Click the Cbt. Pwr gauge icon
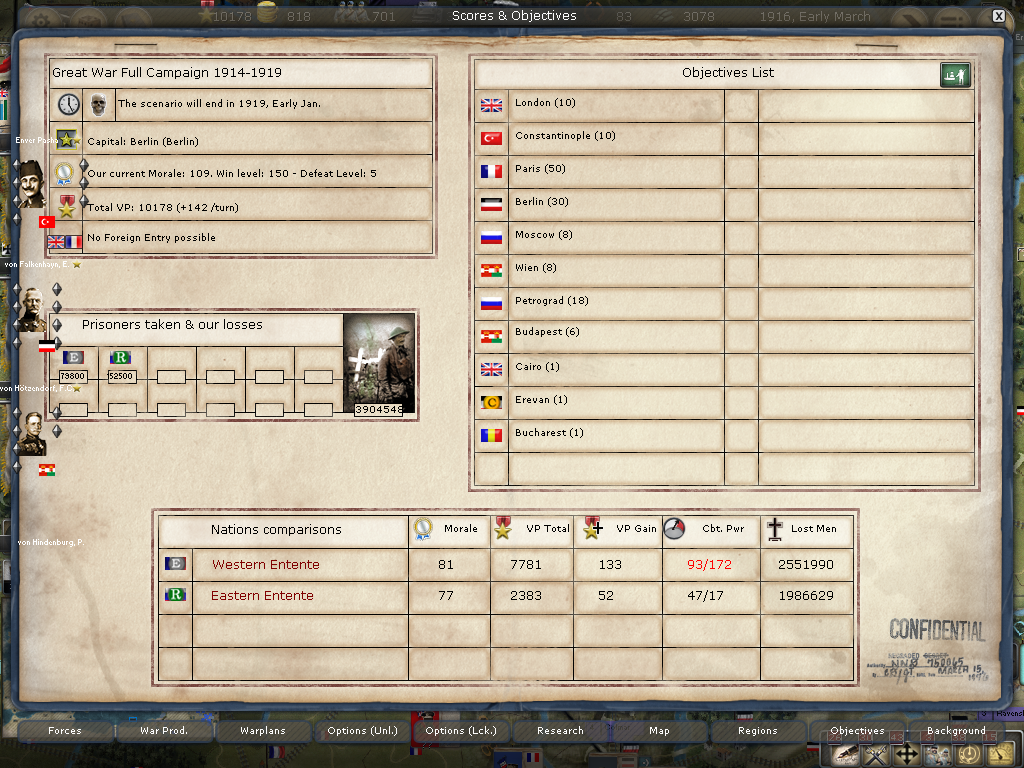Screen dimensions: 1024x768 (675, 530)
